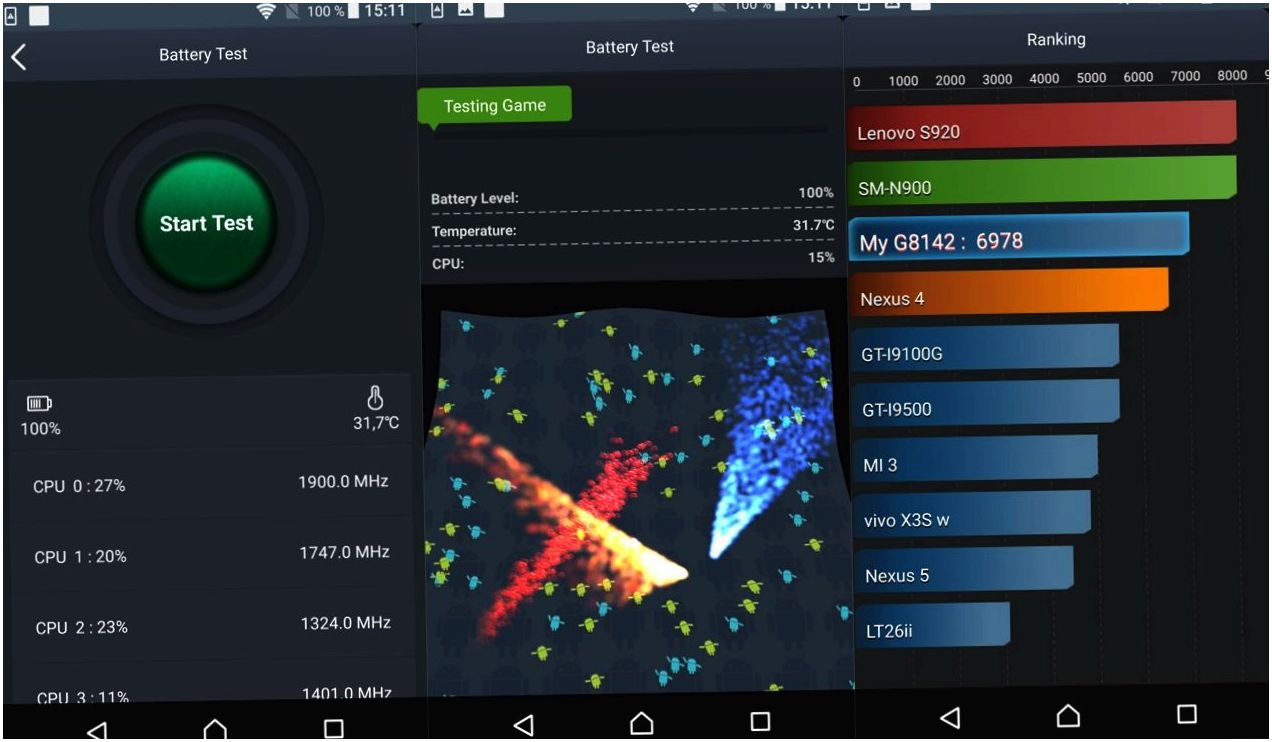The width and height of the screenshot is (1272, 742).
Task: Tap Android home button in Ranking screen
Action: coord(1068,715)
